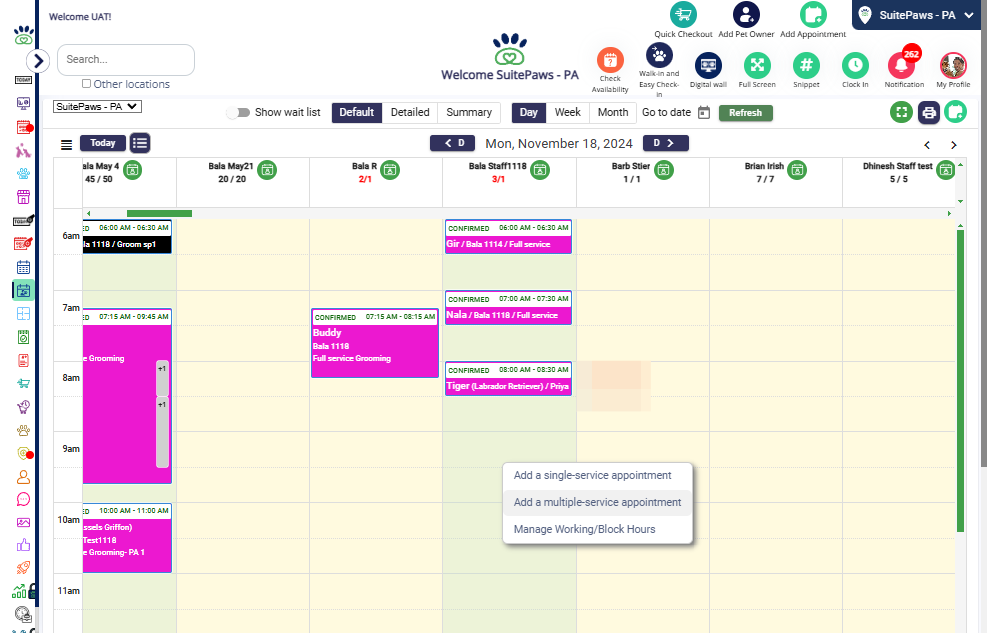Open Tiger Labrador Retriever appointment card
This screenshot has width=987, height=633.
[508, 379]
